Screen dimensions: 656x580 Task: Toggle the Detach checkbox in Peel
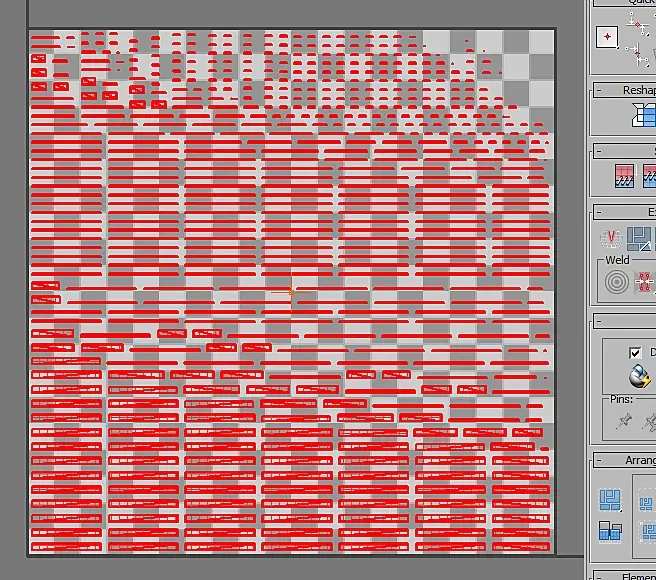[635, 353]
